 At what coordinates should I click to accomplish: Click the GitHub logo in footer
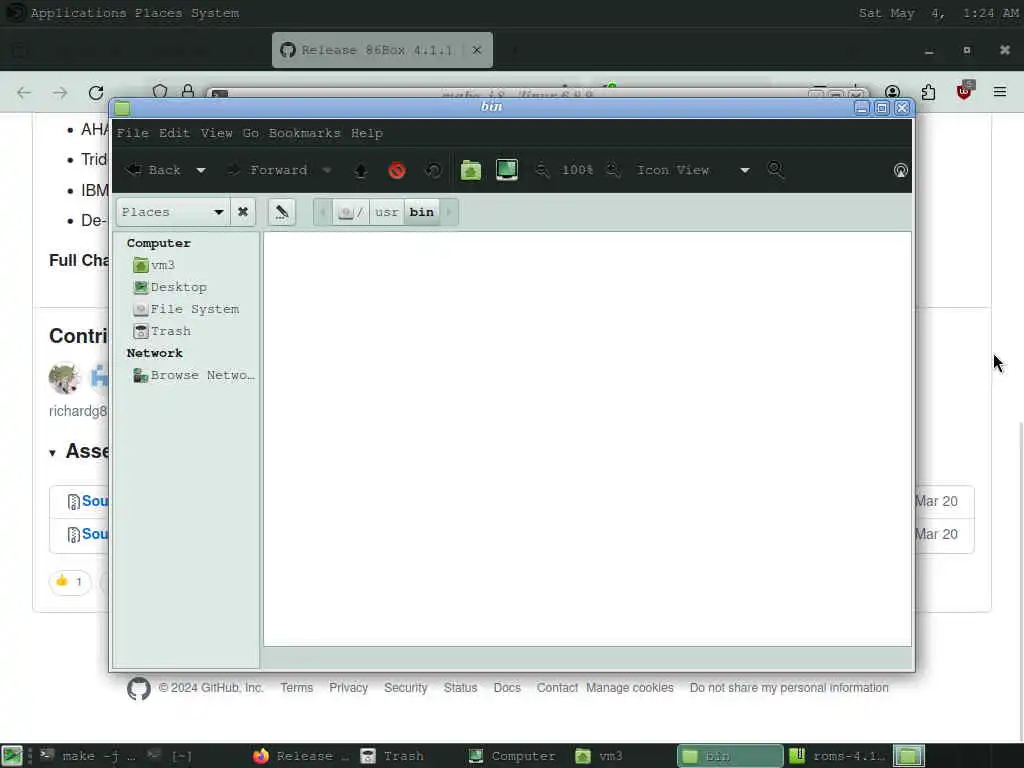pos(138,688)
